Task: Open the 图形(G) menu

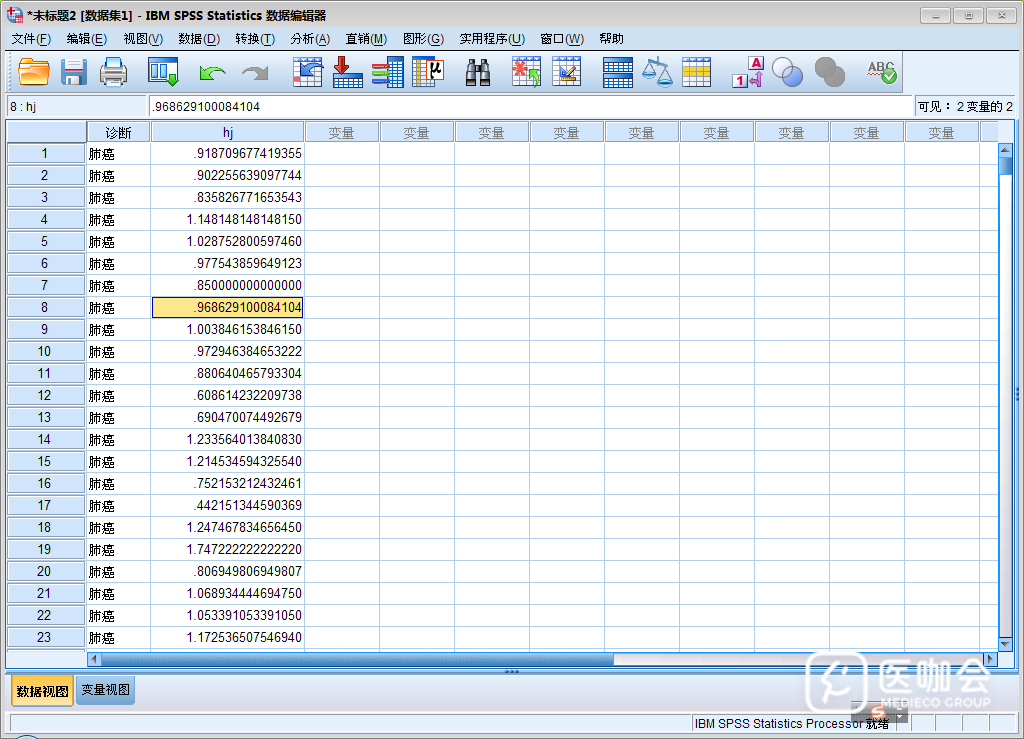Action: [x=422, y=39]
